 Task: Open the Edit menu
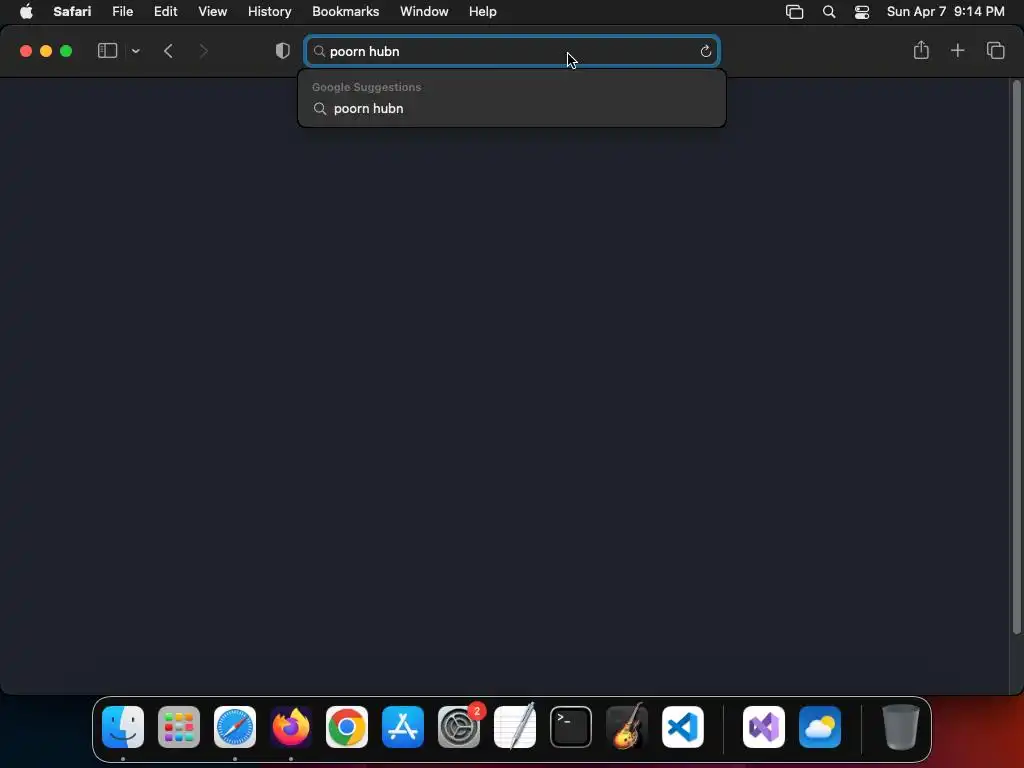(165, 12)
